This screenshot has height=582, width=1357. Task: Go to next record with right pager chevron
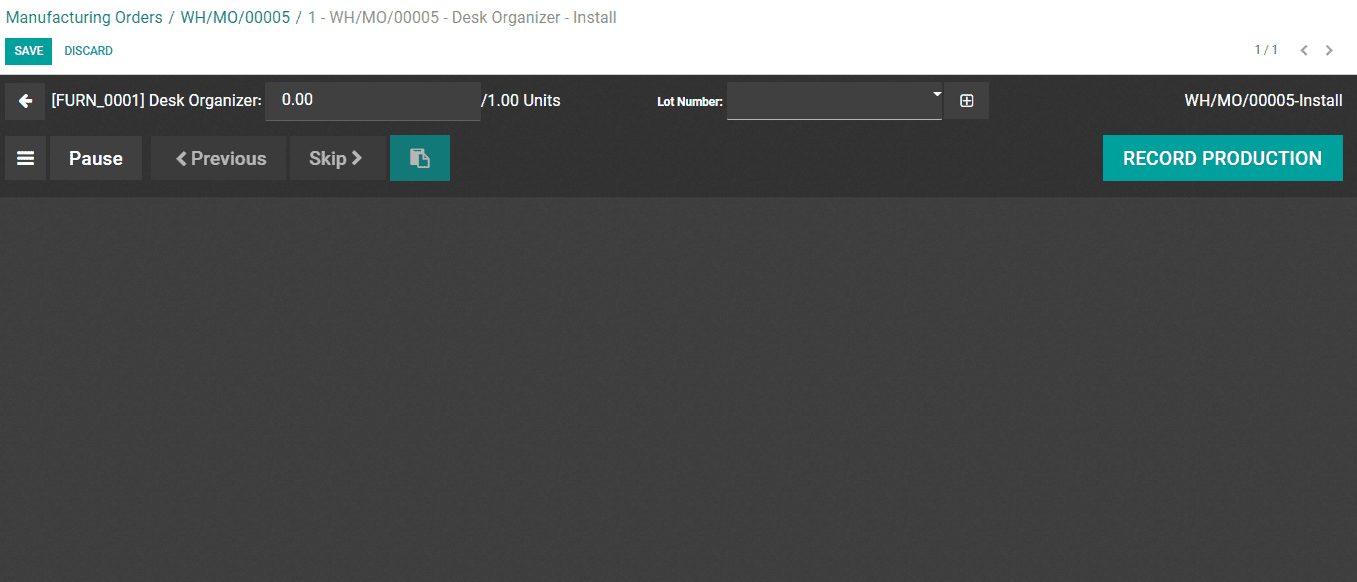click(1329, 49)
